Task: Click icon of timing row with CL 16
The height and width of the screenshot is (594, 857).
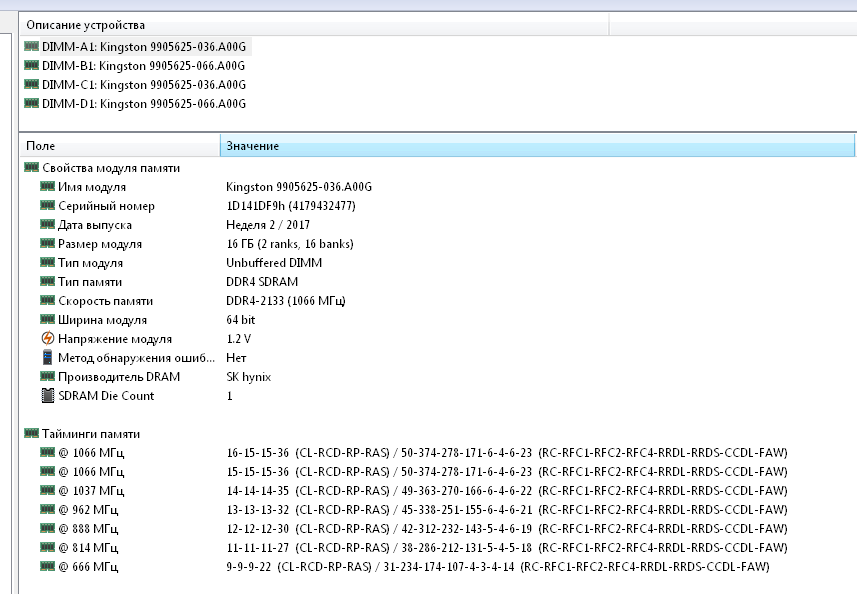Action: click(x=48, y=452)
